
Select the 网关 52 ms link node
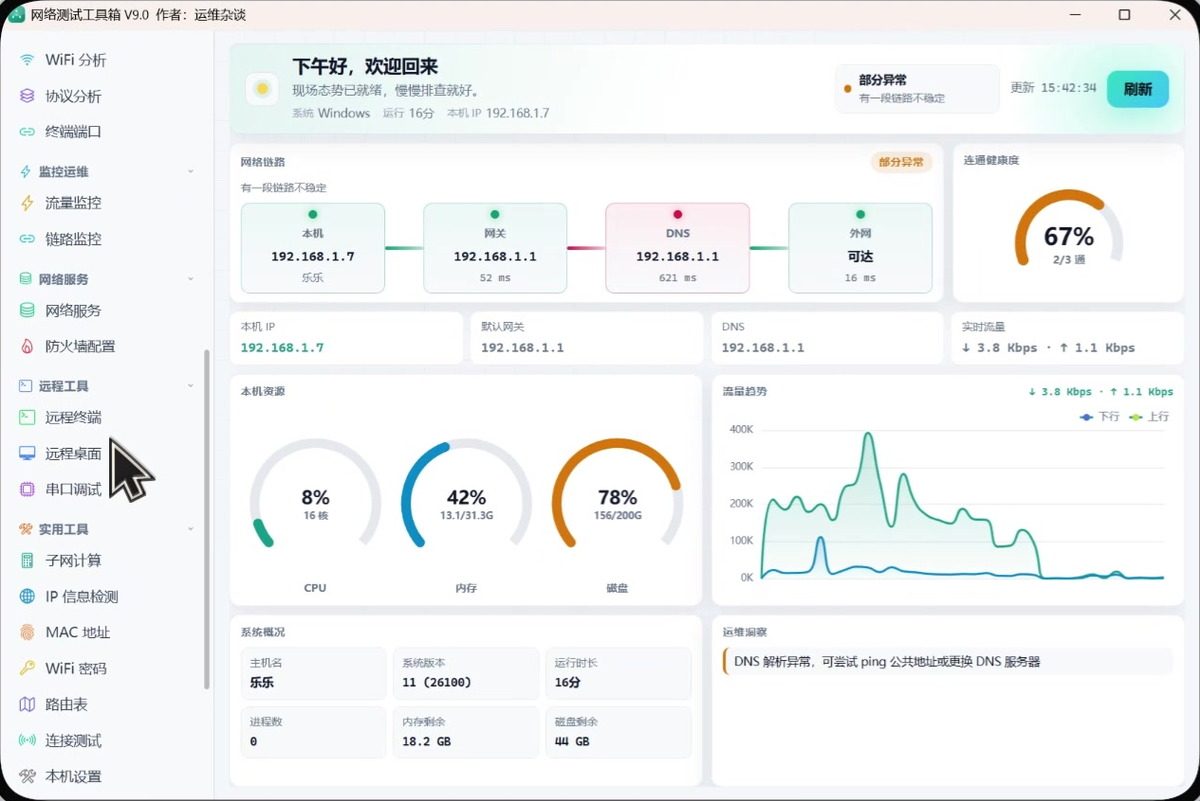pos(495,248)
